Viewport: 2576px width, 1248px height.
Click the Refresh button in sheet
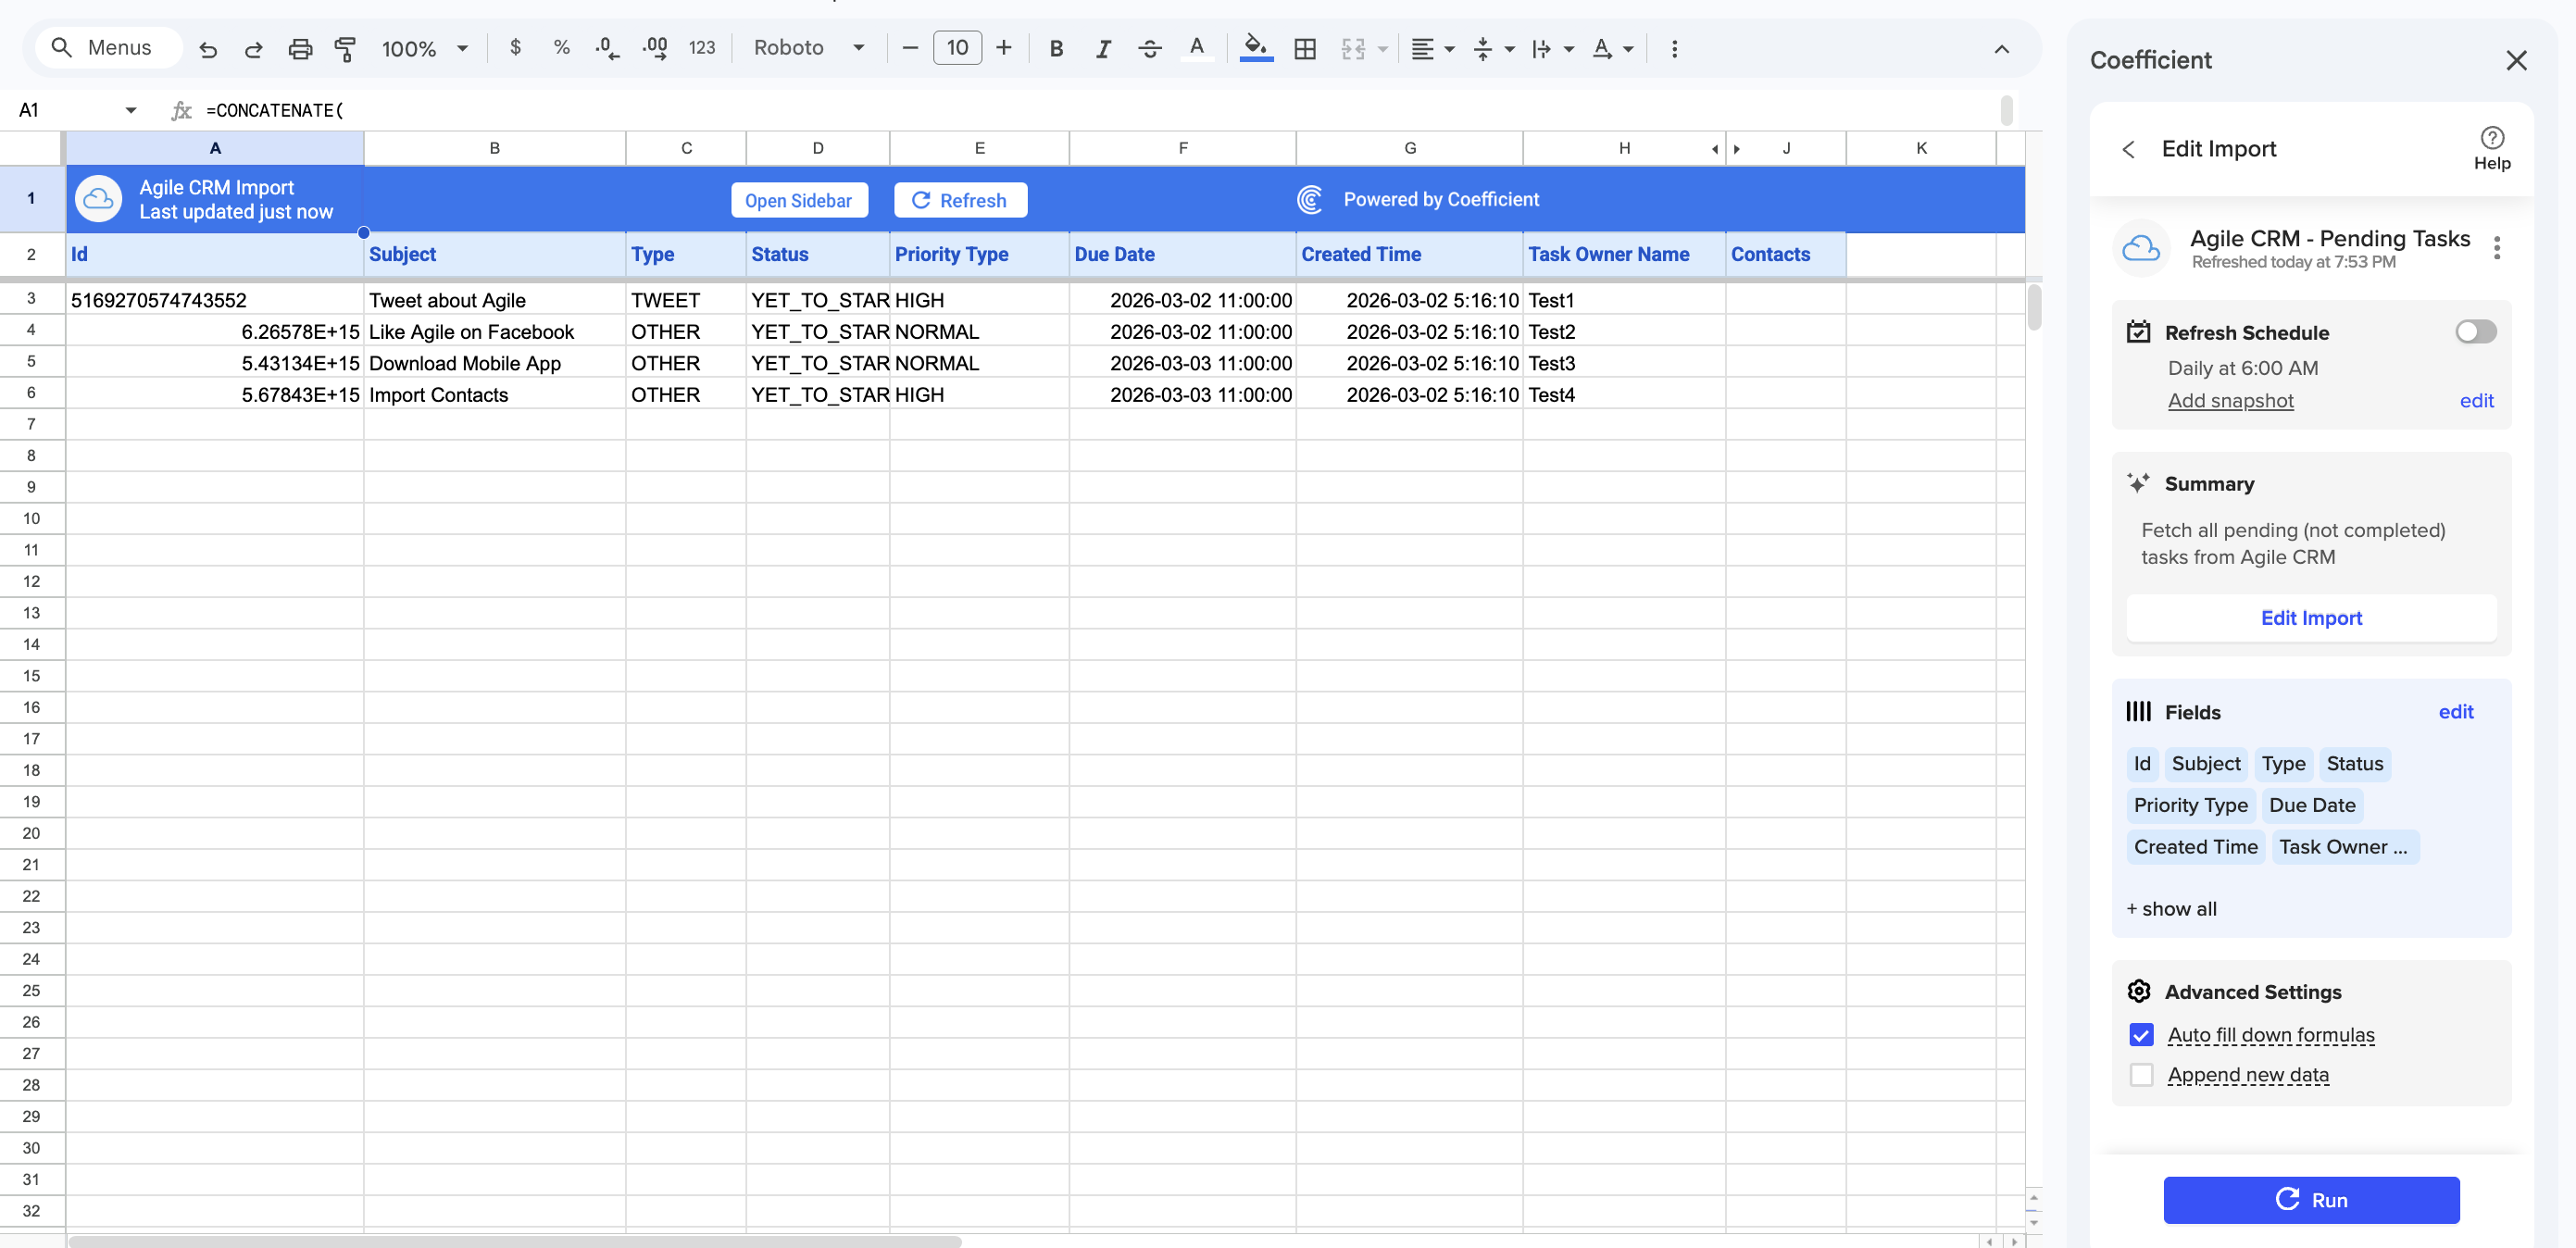pos(959,200)
